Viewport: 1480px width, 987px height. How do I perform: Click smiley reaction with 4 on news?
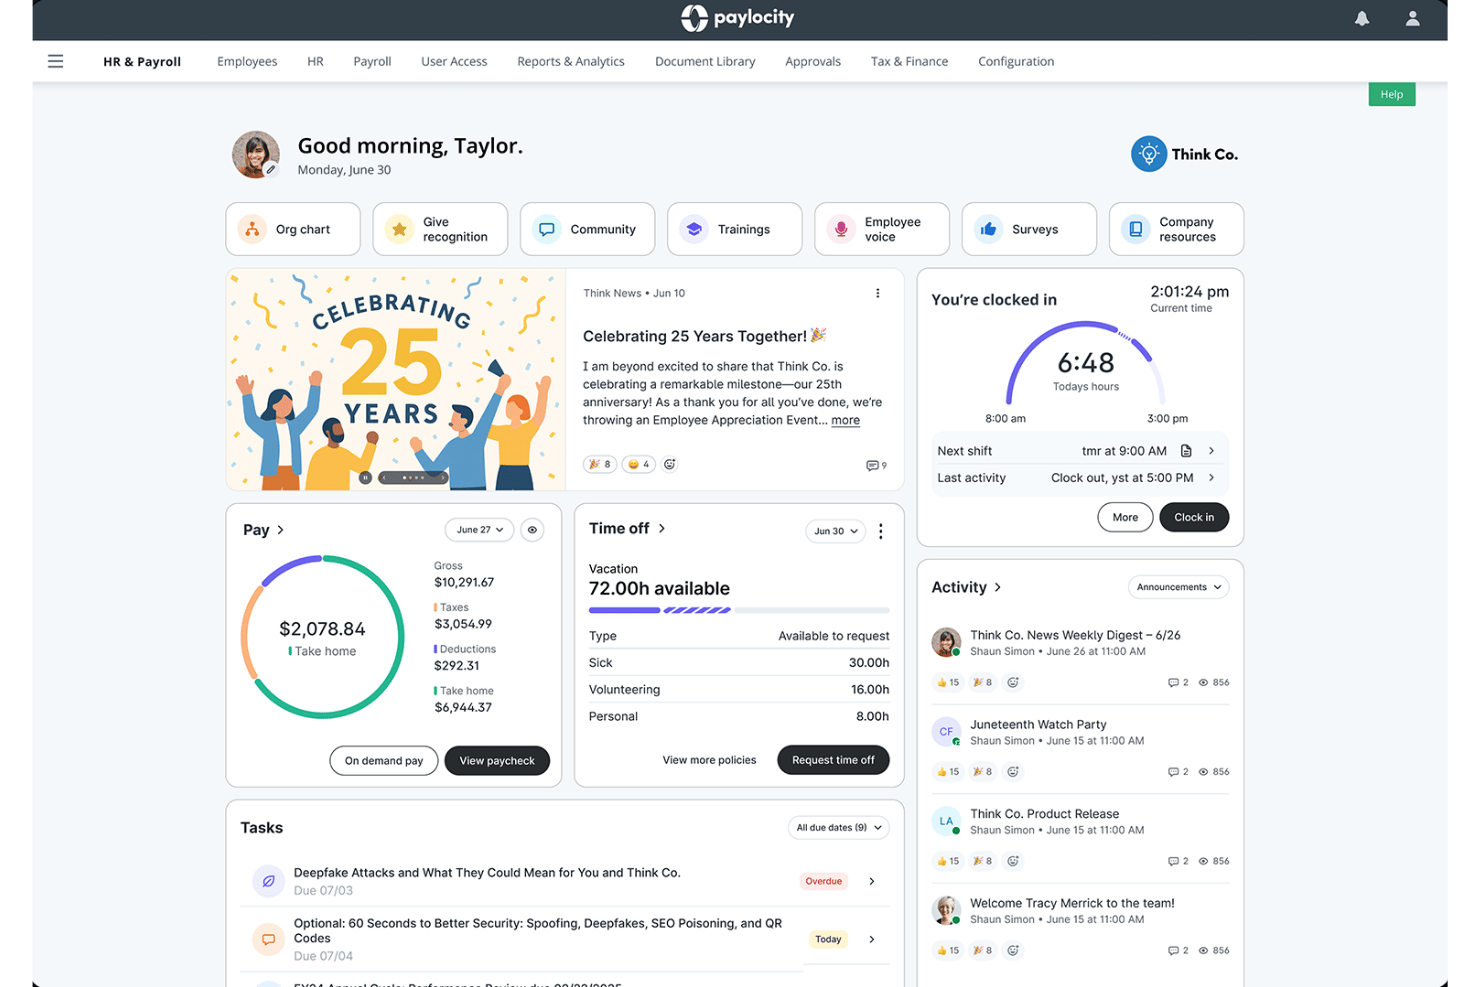pyautogui.click(x=638, y=464)
